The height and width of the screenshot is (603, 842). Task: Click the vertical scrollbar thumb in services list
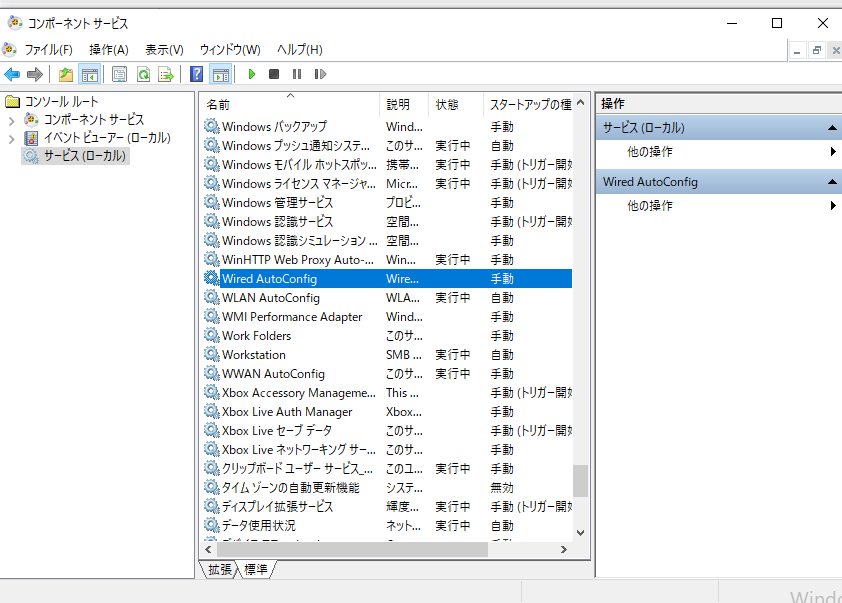(x=580, y=481)
